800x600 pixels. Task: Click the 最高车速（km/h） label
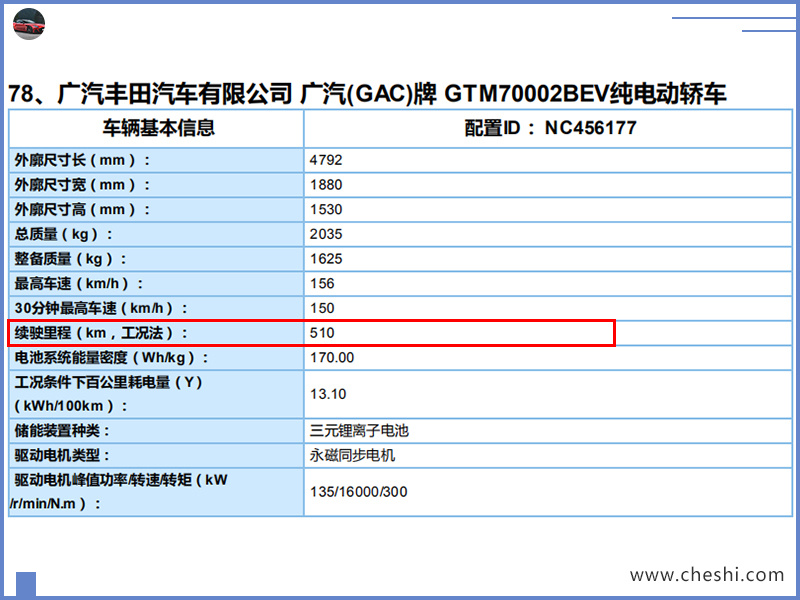pos(79,283)
